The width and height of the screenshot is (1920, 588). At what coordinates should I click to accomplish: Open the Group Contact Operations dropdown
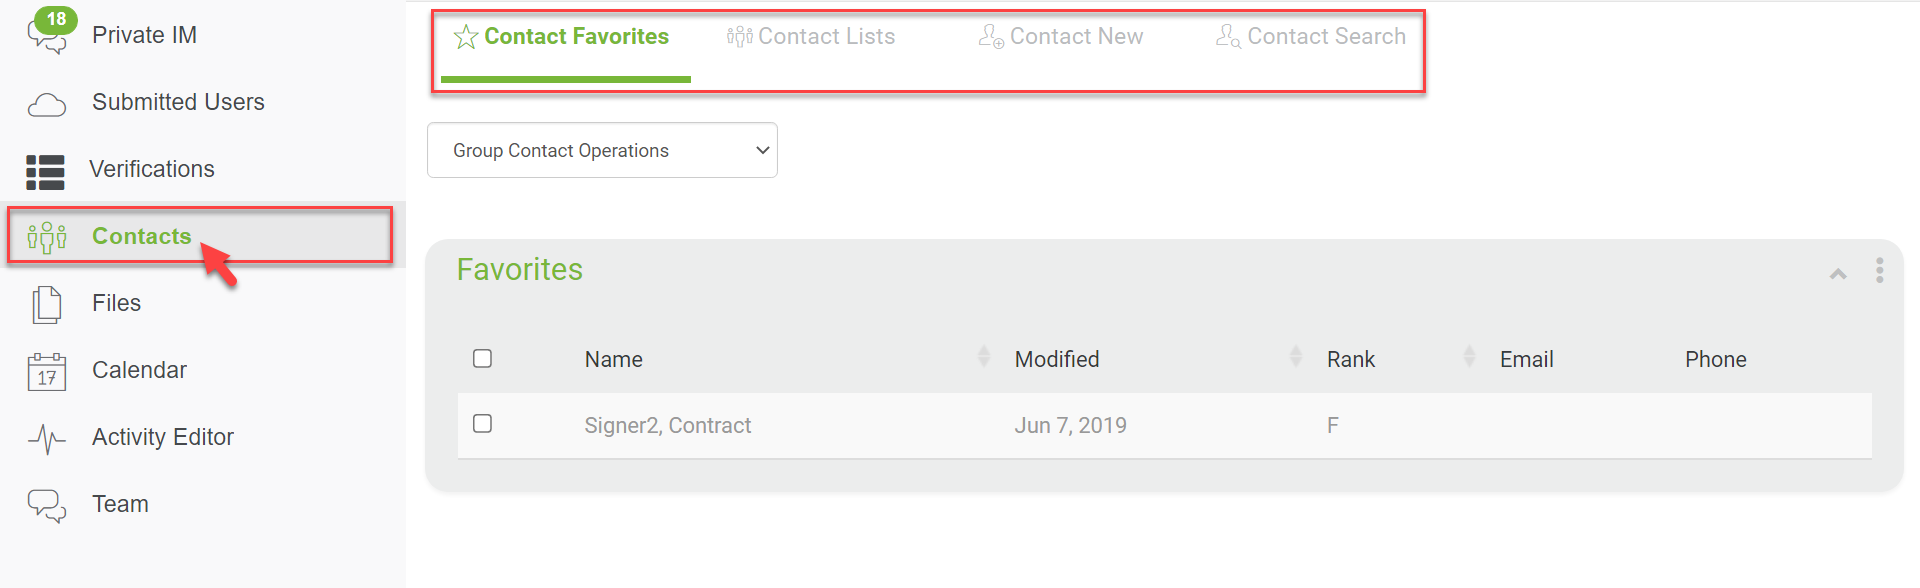tap(602, 150)
